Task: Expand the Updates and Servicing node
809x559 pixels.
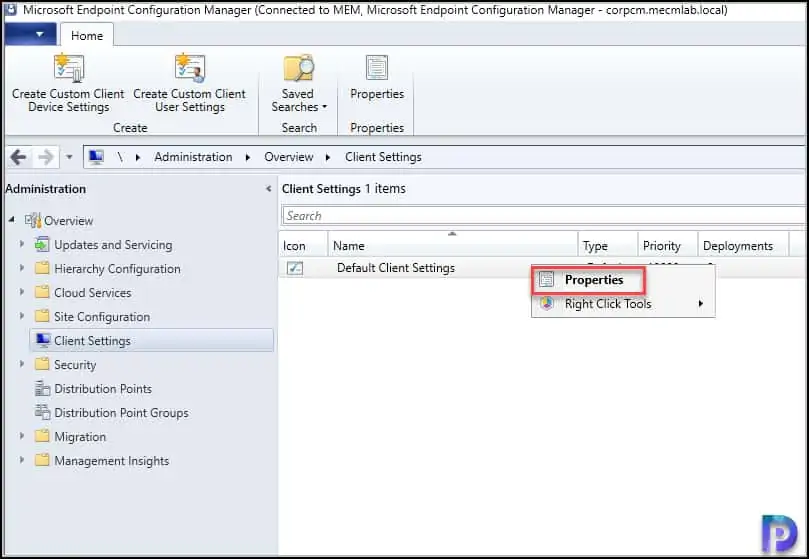Action: coord(22,244)
